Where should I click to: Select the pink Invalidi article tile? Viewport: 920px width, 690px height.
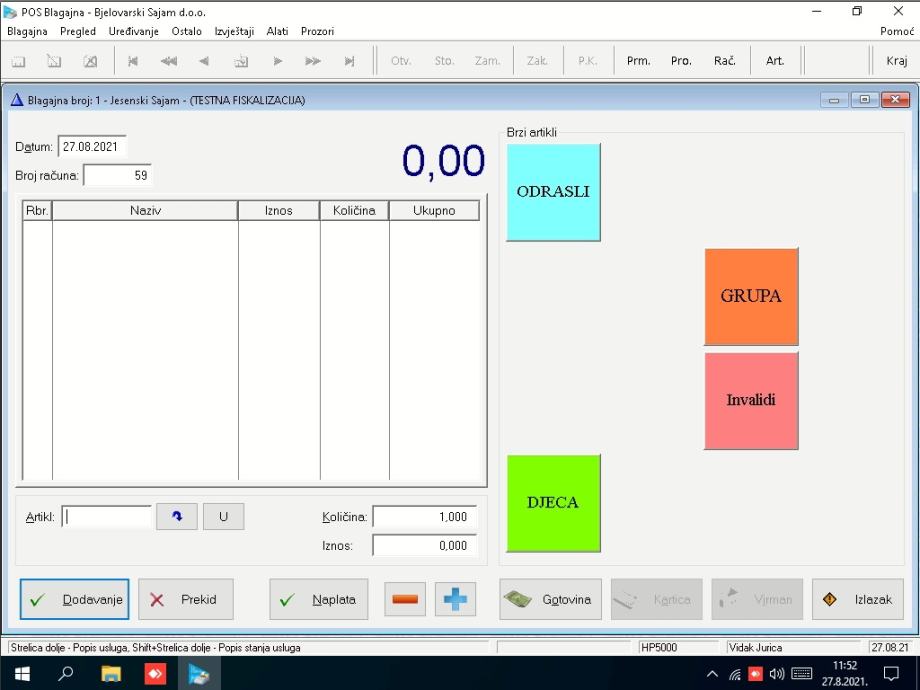751,401
